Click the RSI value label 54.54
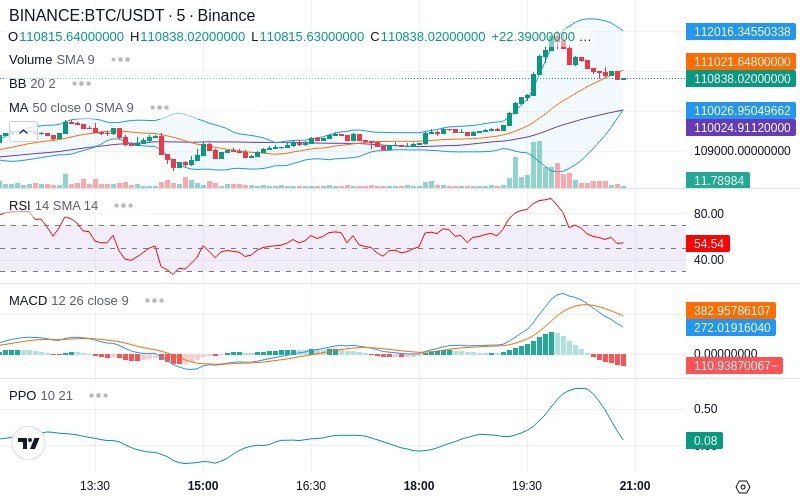Viewport: 800px width, 500px height. pos(708,243)
